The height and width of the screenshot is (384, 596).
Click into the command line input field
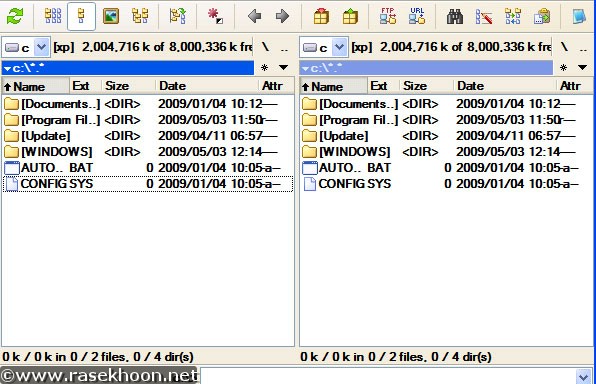tap(388, 376)
